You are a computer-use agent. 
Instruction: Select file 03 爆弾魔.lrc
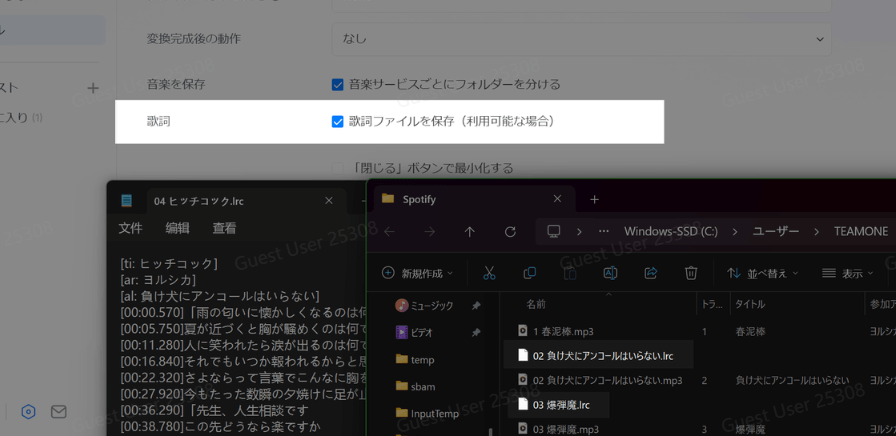coord(561,405)
